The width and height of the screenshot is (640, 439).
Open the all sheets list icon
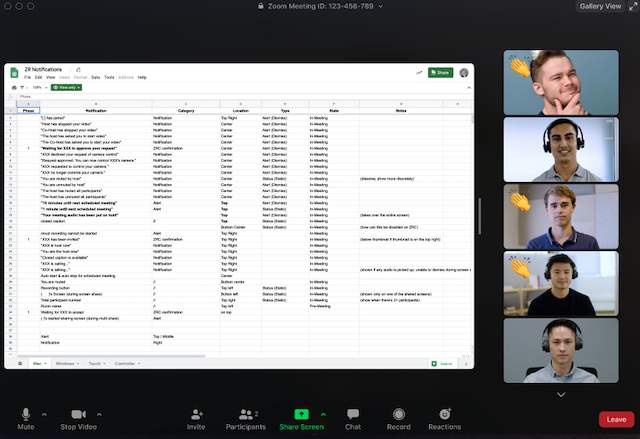click(x=20, y=363)
